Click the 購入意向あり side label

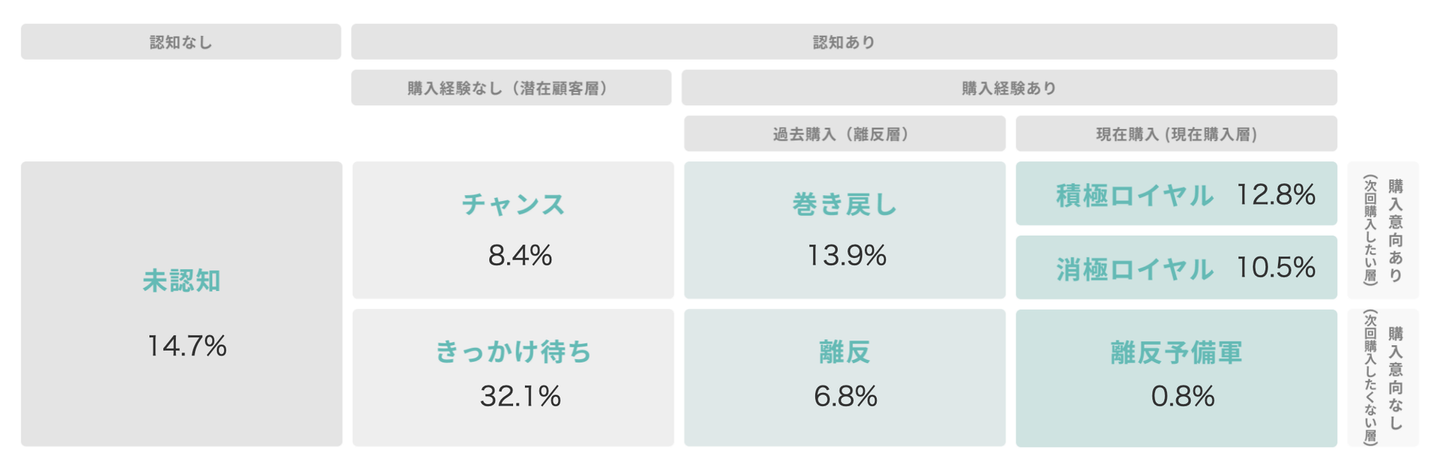[1396, 230]
